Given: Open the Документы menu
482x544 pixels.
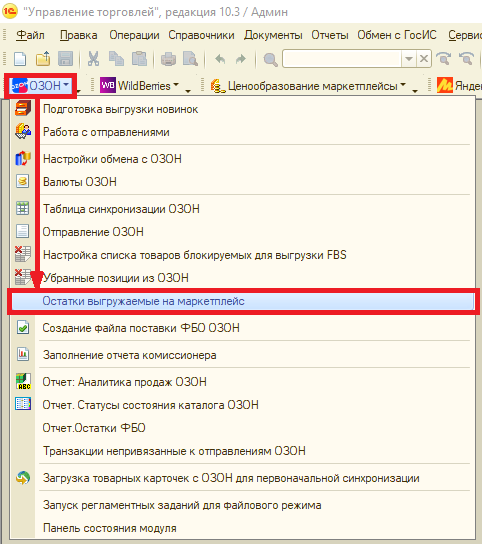Looking at the screenshot, I should pos(273,35).
